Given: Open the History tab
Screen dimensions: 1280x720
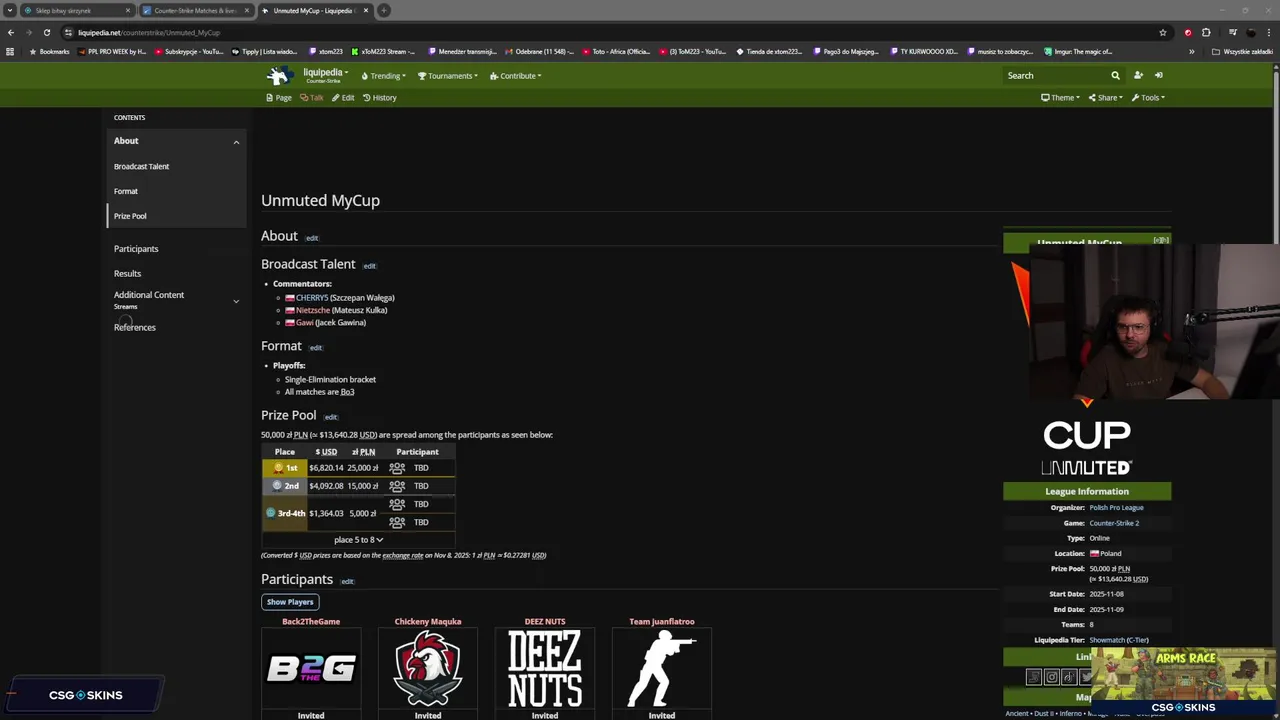Looking at the screenshot, I should 380,98.
